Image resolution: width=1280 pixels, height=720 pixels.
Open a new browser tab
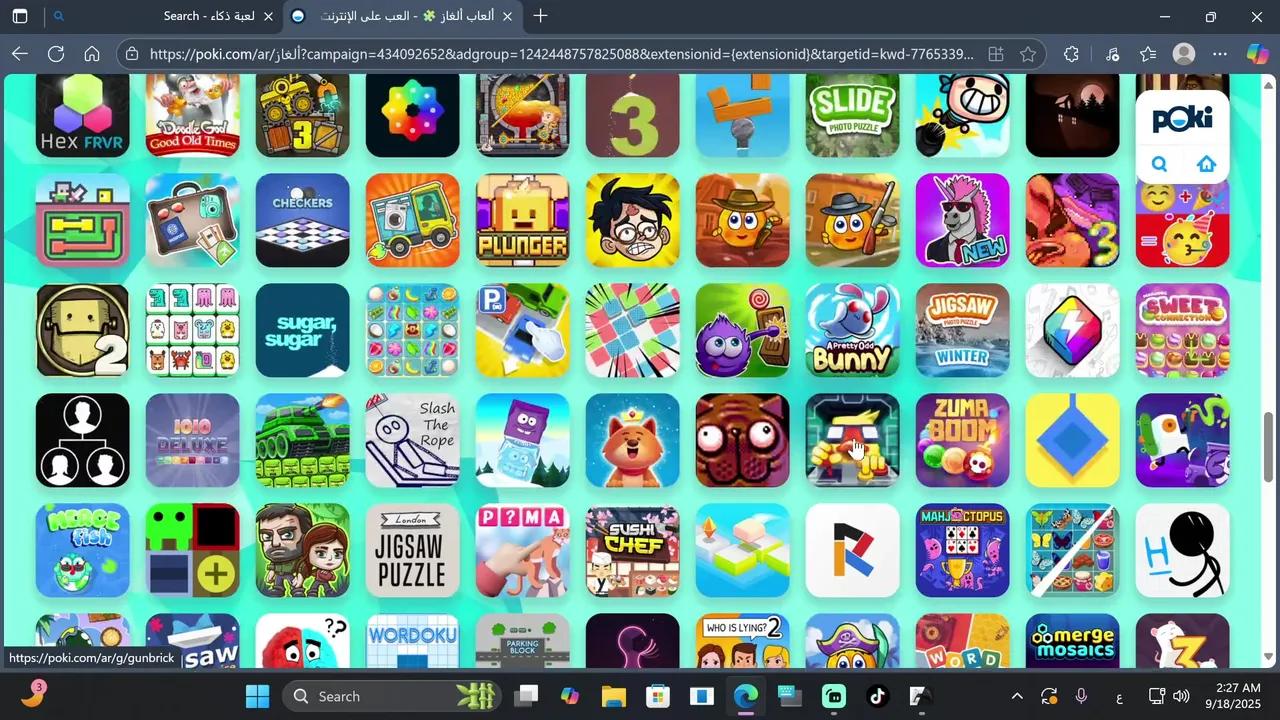(x=541, y=16)
